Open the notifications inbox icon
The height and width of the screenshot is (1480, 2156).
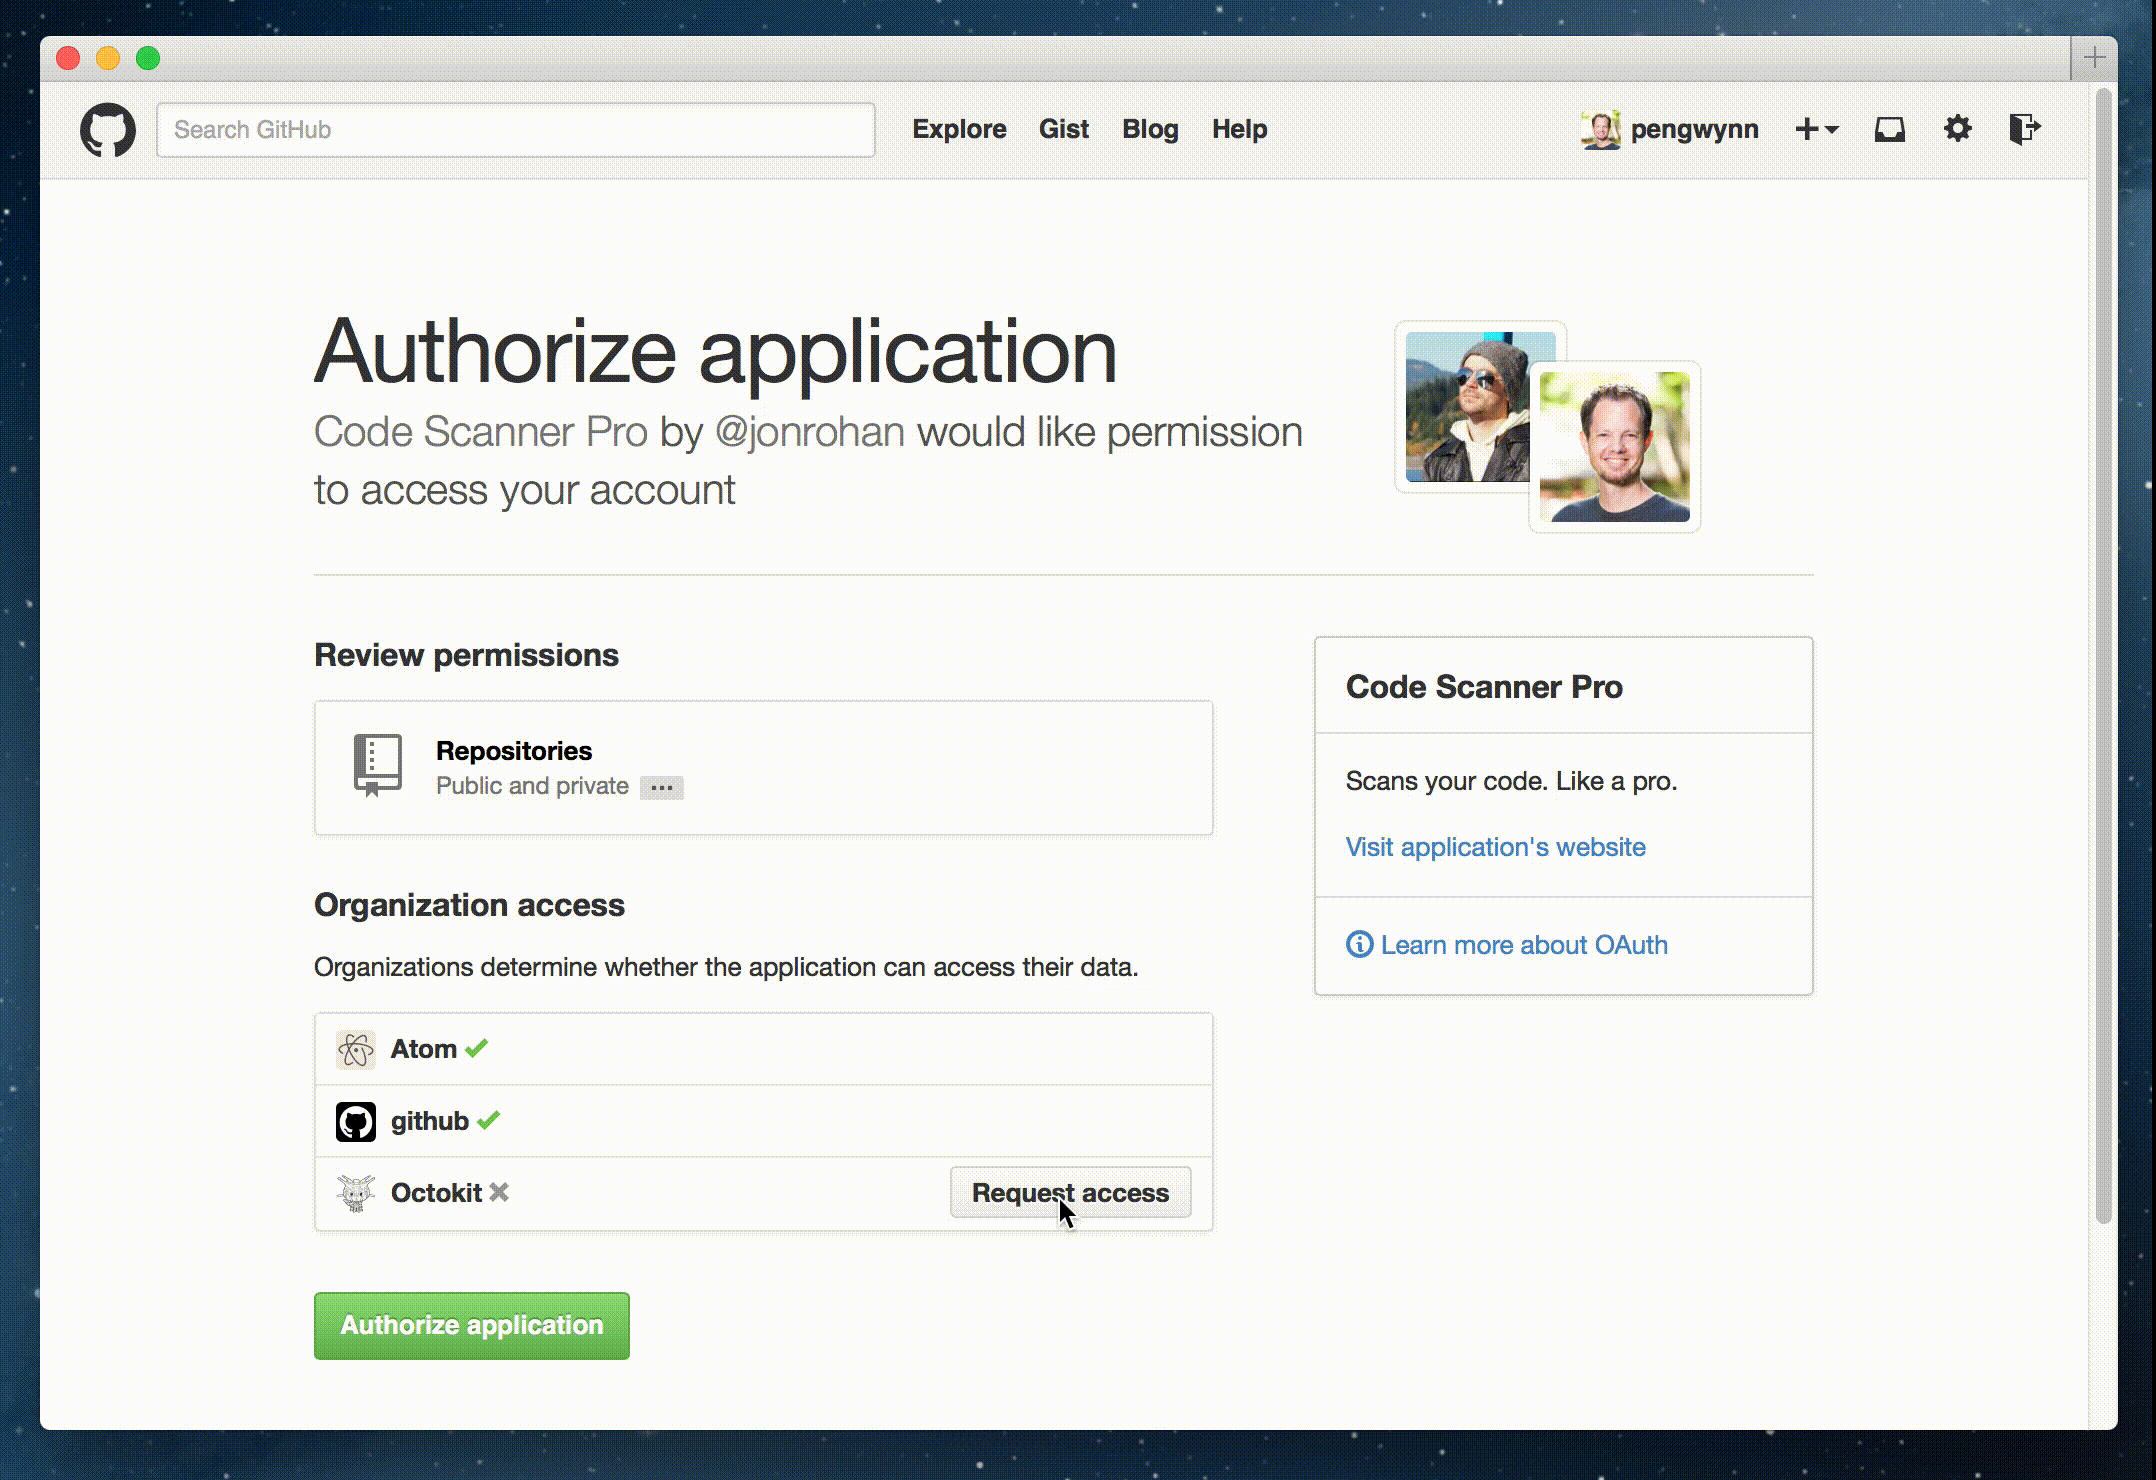click(1889, 129)
